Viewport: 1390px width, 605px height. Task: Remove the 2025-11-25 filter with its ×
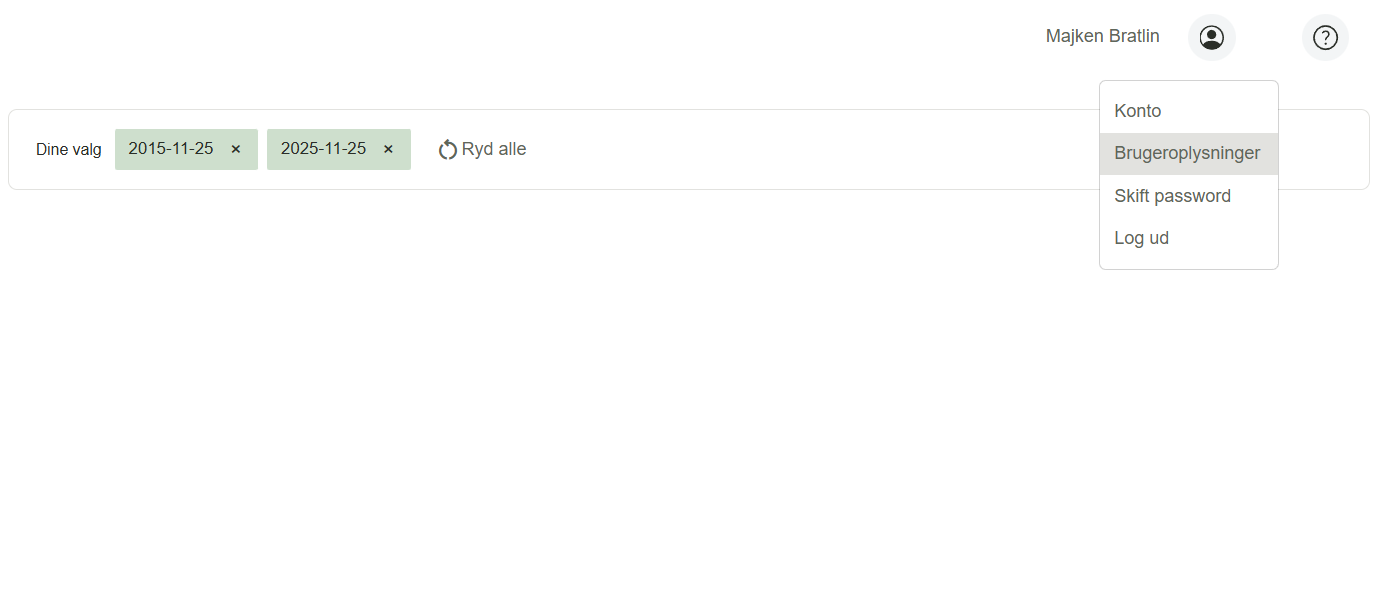(x=388, y=149)
